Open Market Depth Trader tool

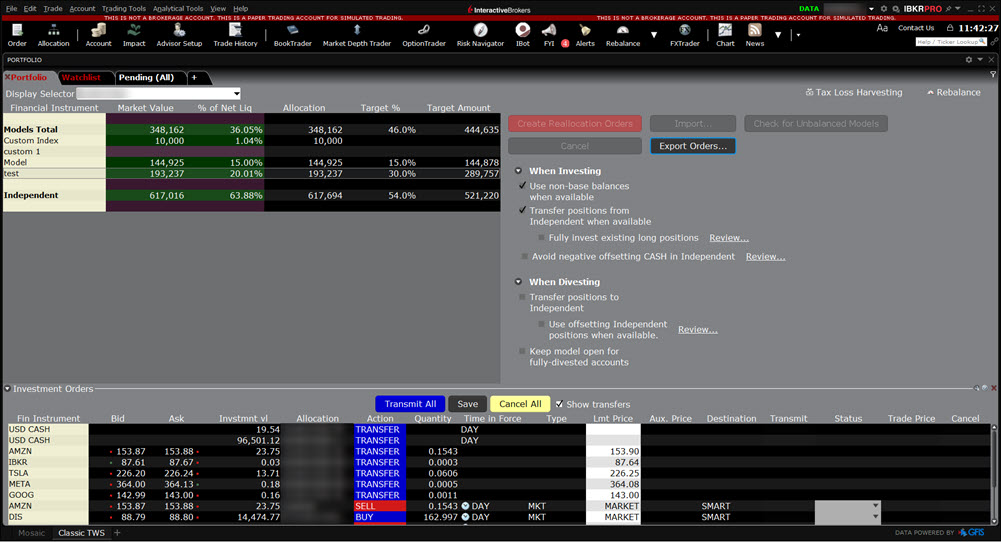pyautogui.click(x=356, y=34)
